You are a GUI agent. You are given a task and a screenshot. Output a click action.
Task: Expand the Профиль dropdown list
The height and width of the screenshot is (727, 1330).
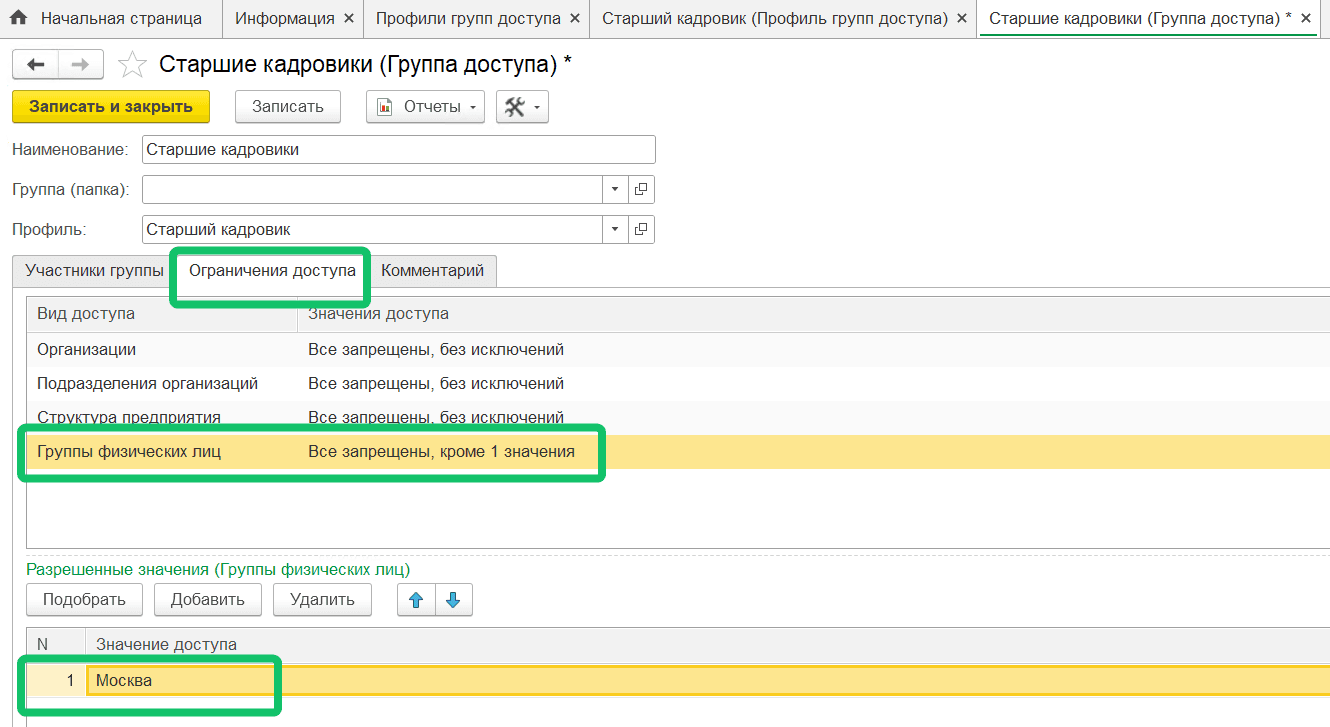[616, 229]
